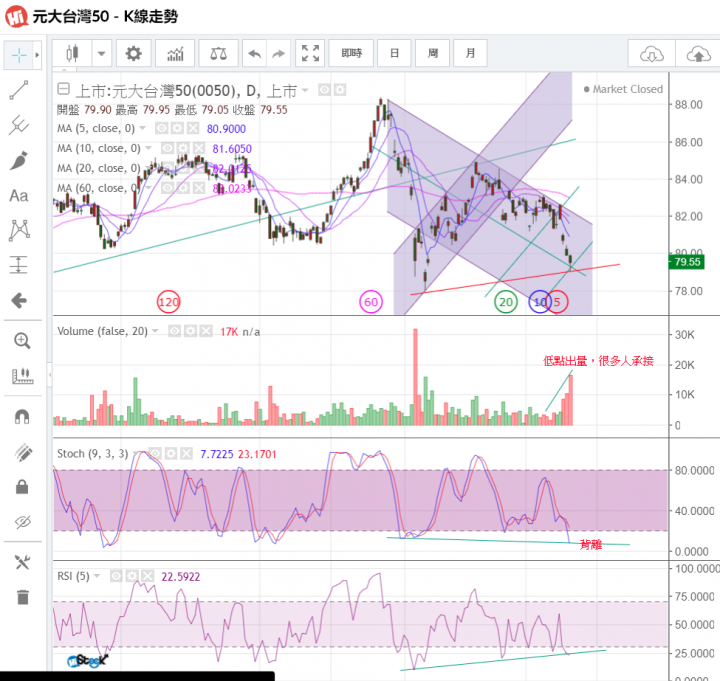
Task: Hide the MA (10, close, 0) line
Action: click(167, 148)
